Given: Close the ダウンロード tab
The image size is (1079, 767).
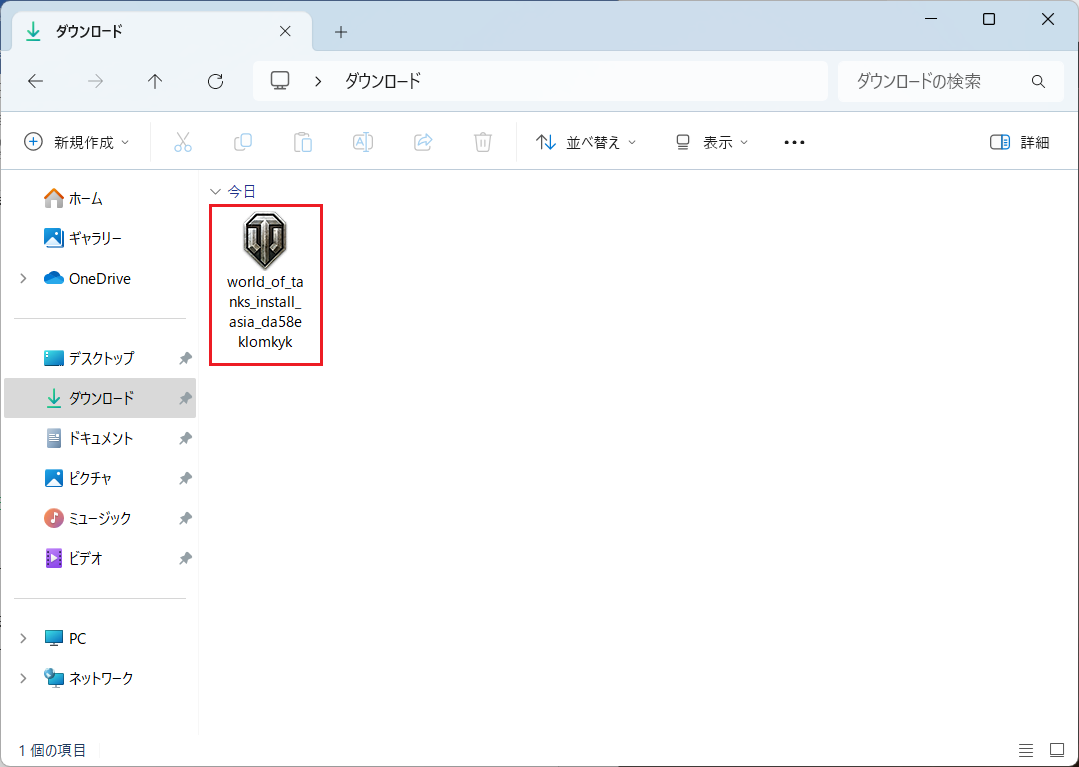Looking at the screenshot, I should click(x=285, y=32).
